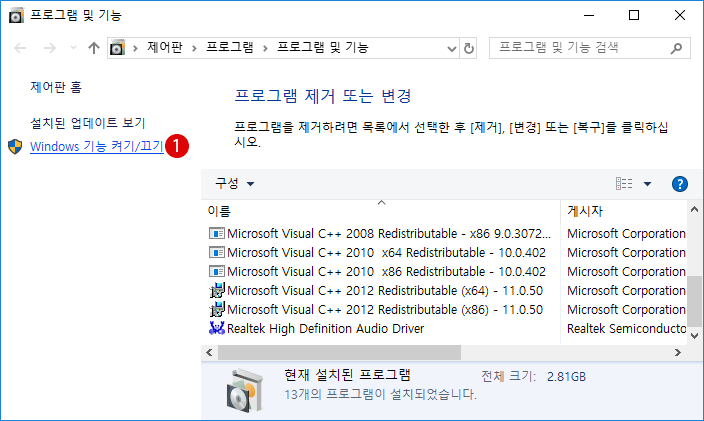Click the view mode icon

(624, 184)
